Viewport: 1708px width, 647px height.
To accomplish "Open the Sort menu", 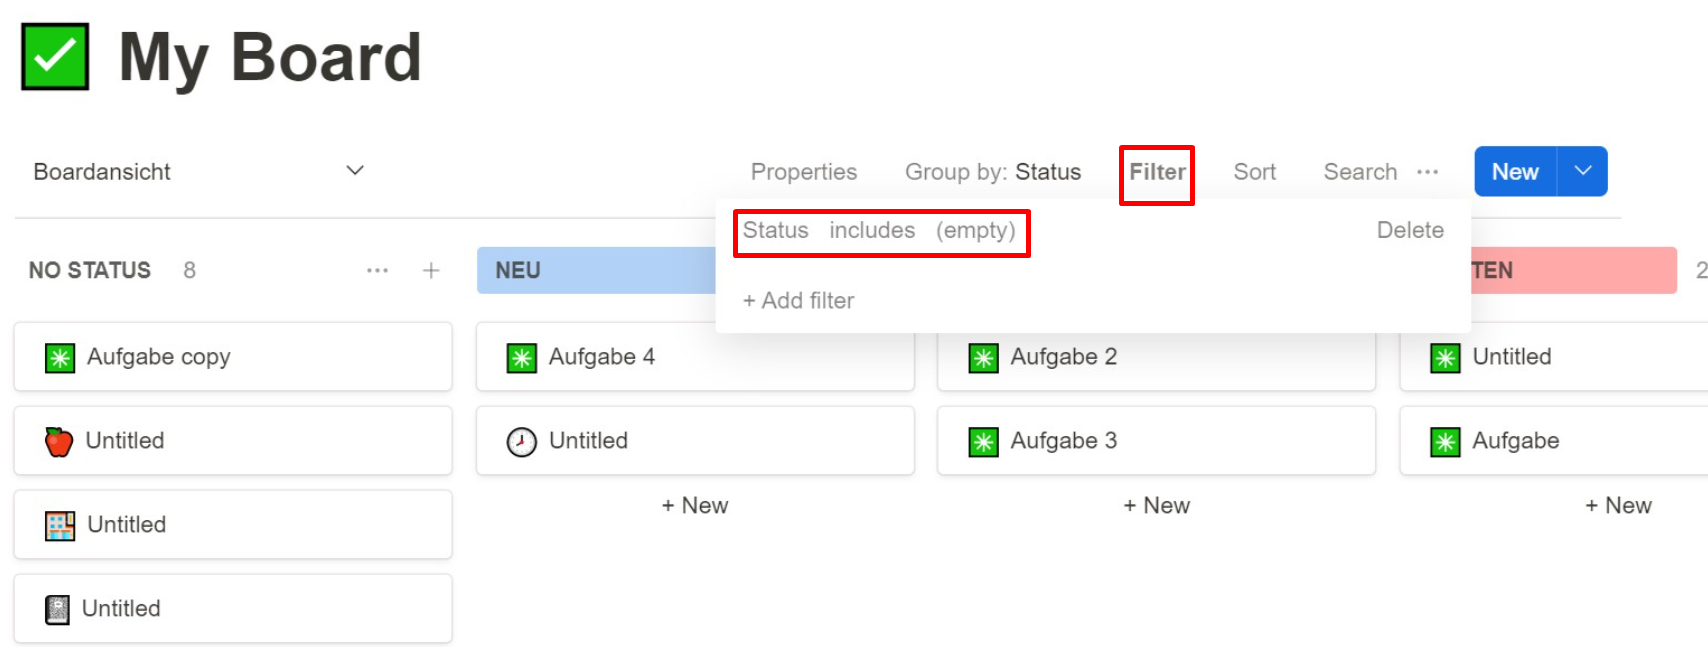I will point(1254,172).
